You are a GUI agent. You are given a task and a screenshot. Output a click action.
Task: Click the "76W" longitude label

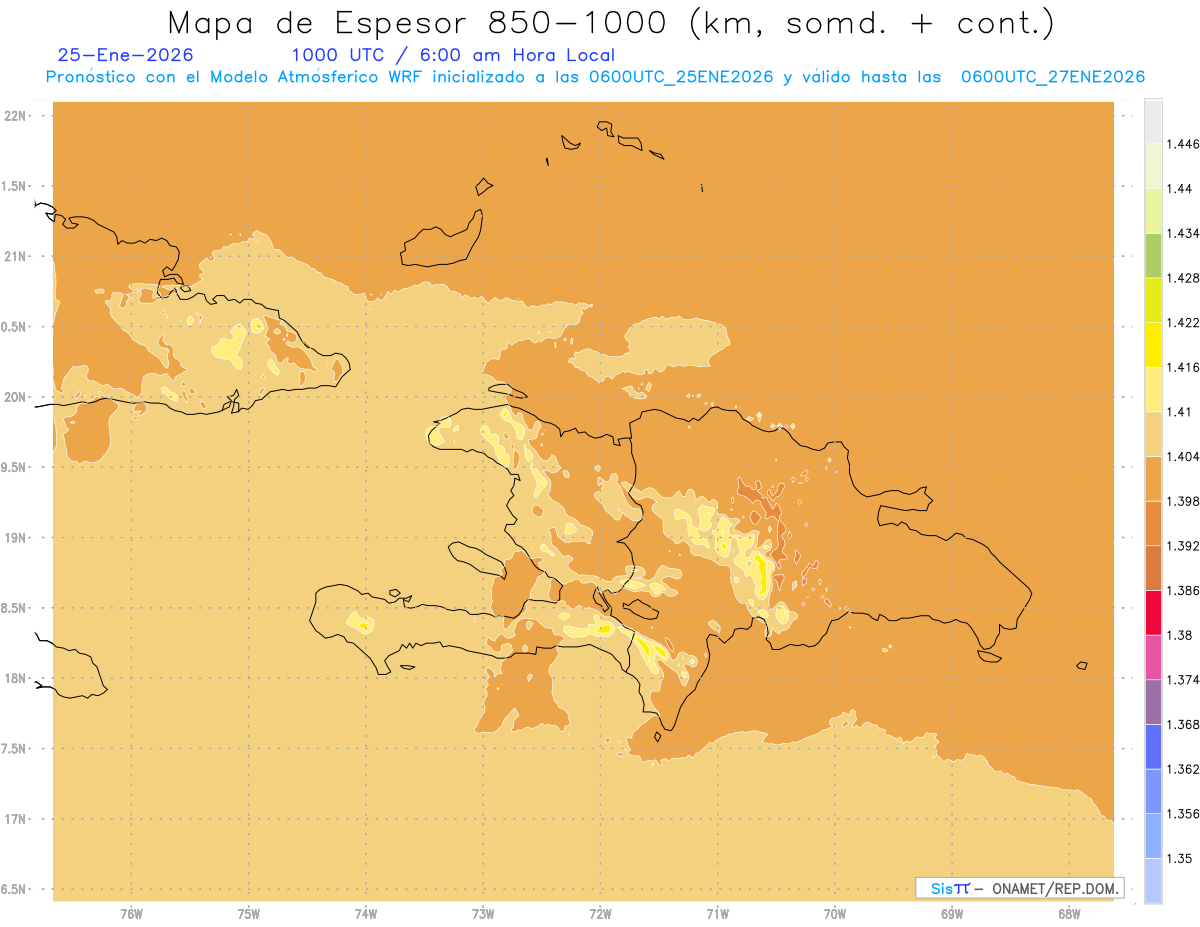pos(131,913)
